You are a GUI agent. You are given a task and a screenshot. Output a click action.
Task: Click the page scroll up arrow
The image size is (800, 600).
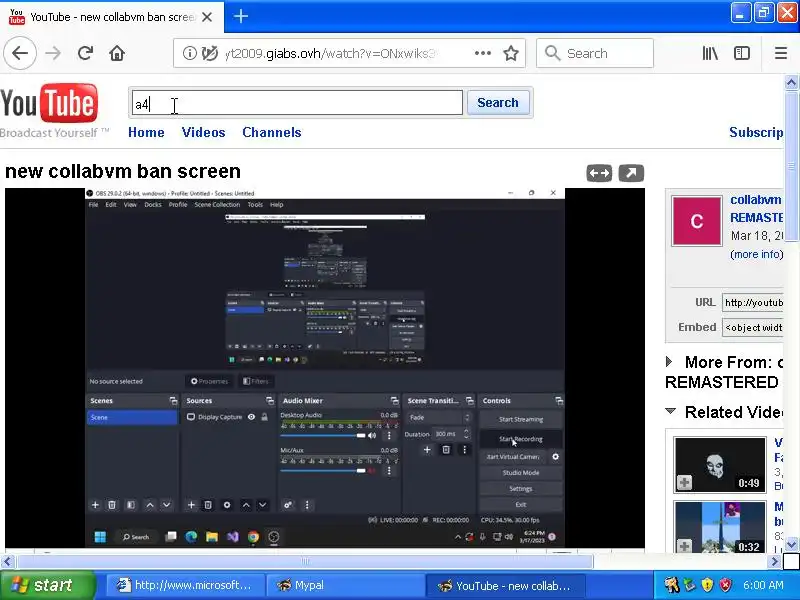click(791, 82)
